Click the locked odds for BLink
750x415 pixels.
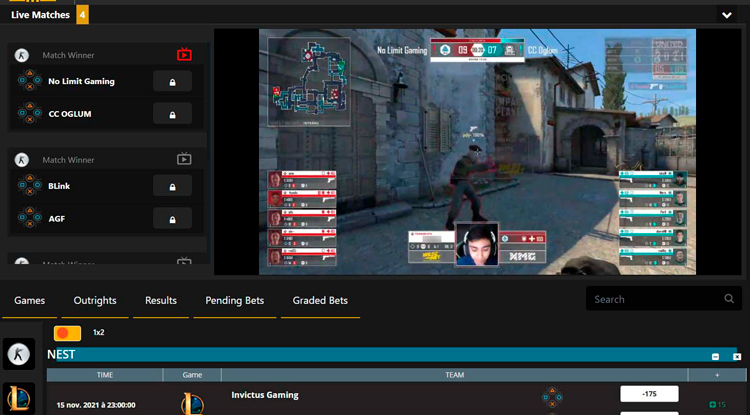(x=172, y=186)
